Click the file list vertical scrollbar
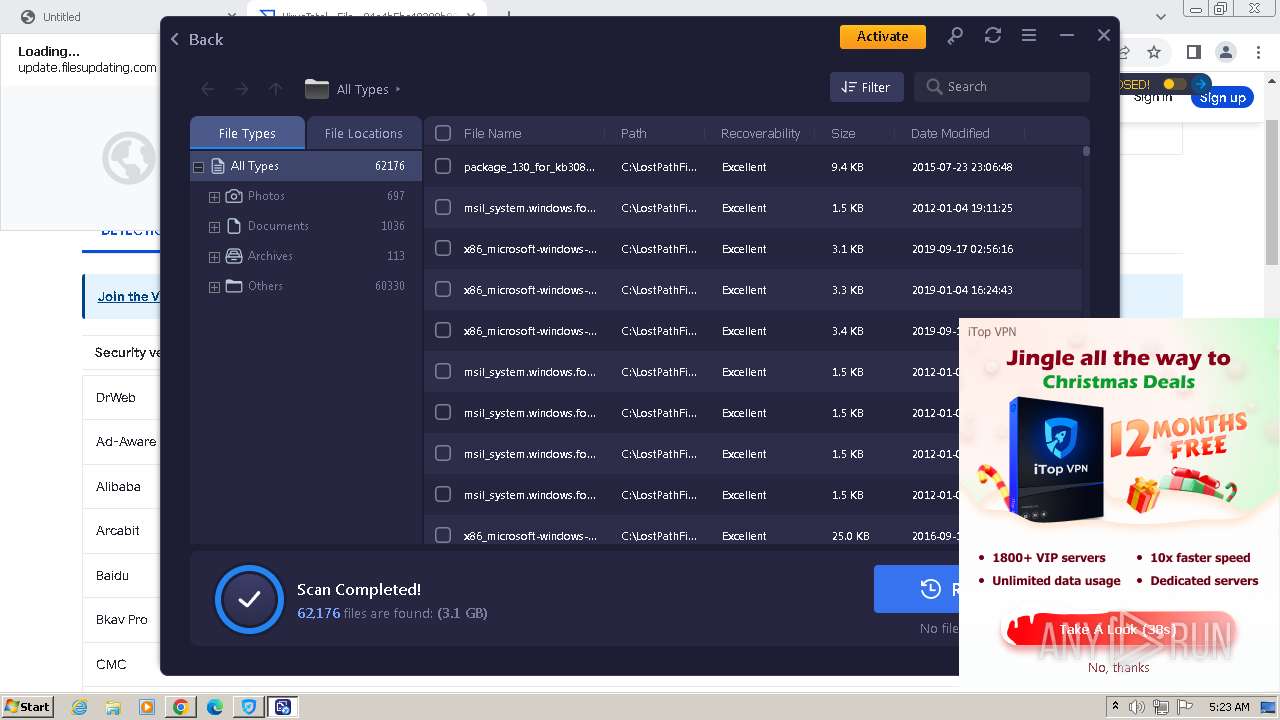1280x720 pixels. [1086, 152]
